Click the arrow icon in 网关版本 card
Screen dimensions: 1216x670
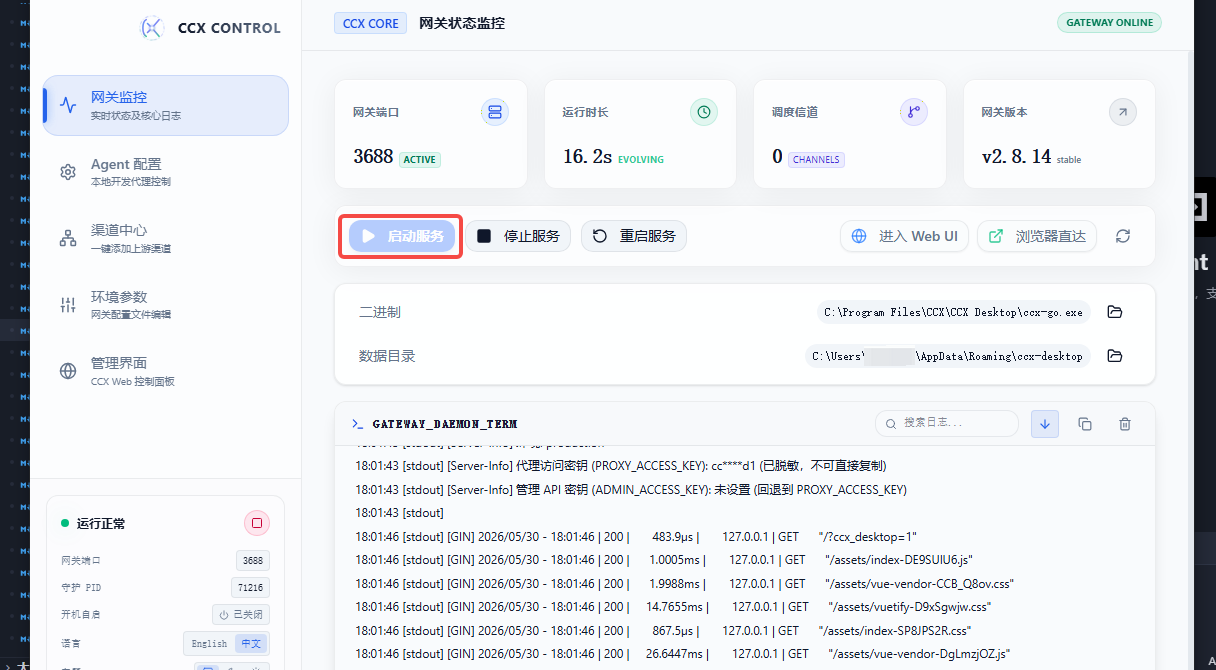(1123, 112)
